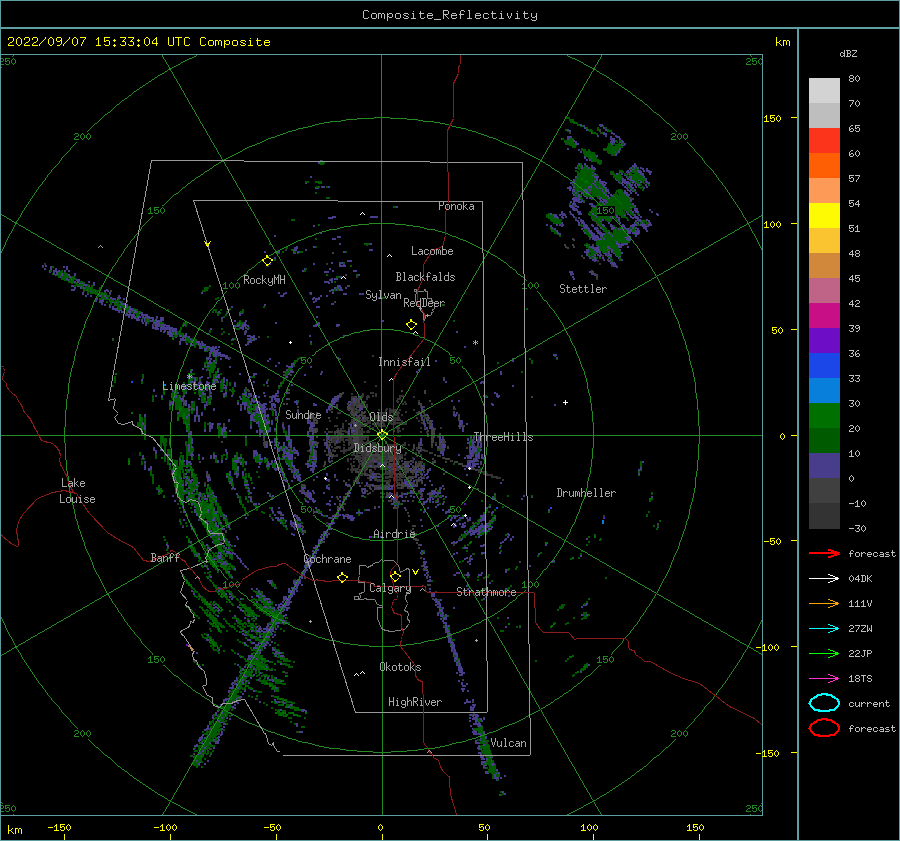Screen dimensions: 900x841
Task: Click the red forecast arrow in legend
Action: pos(824,553)
